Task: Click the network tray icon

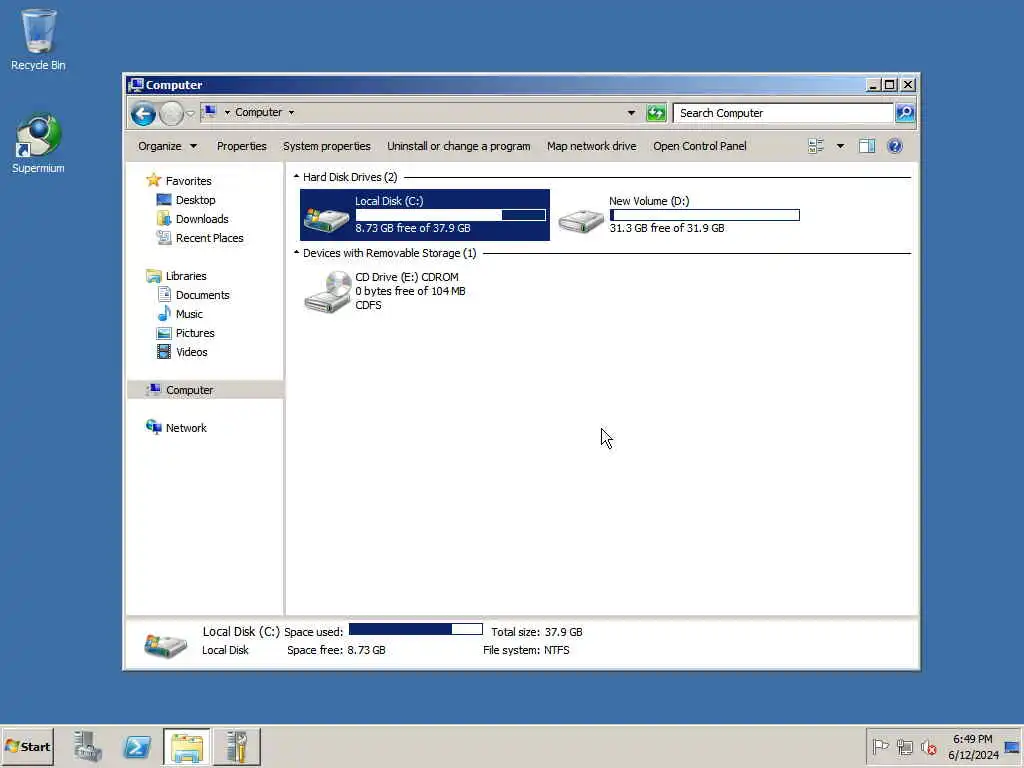Action: click(904, 746)
